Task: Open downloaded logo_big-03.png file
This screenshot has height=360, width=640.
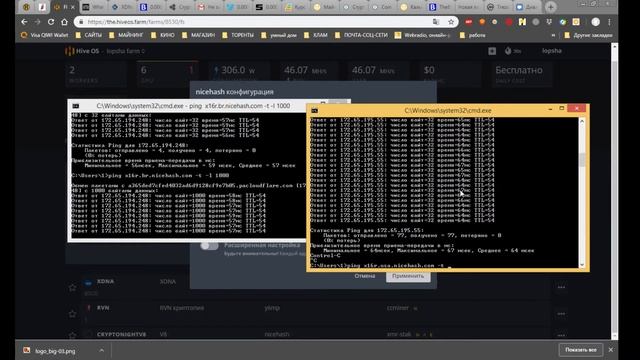Action: (x=55, y=351)
